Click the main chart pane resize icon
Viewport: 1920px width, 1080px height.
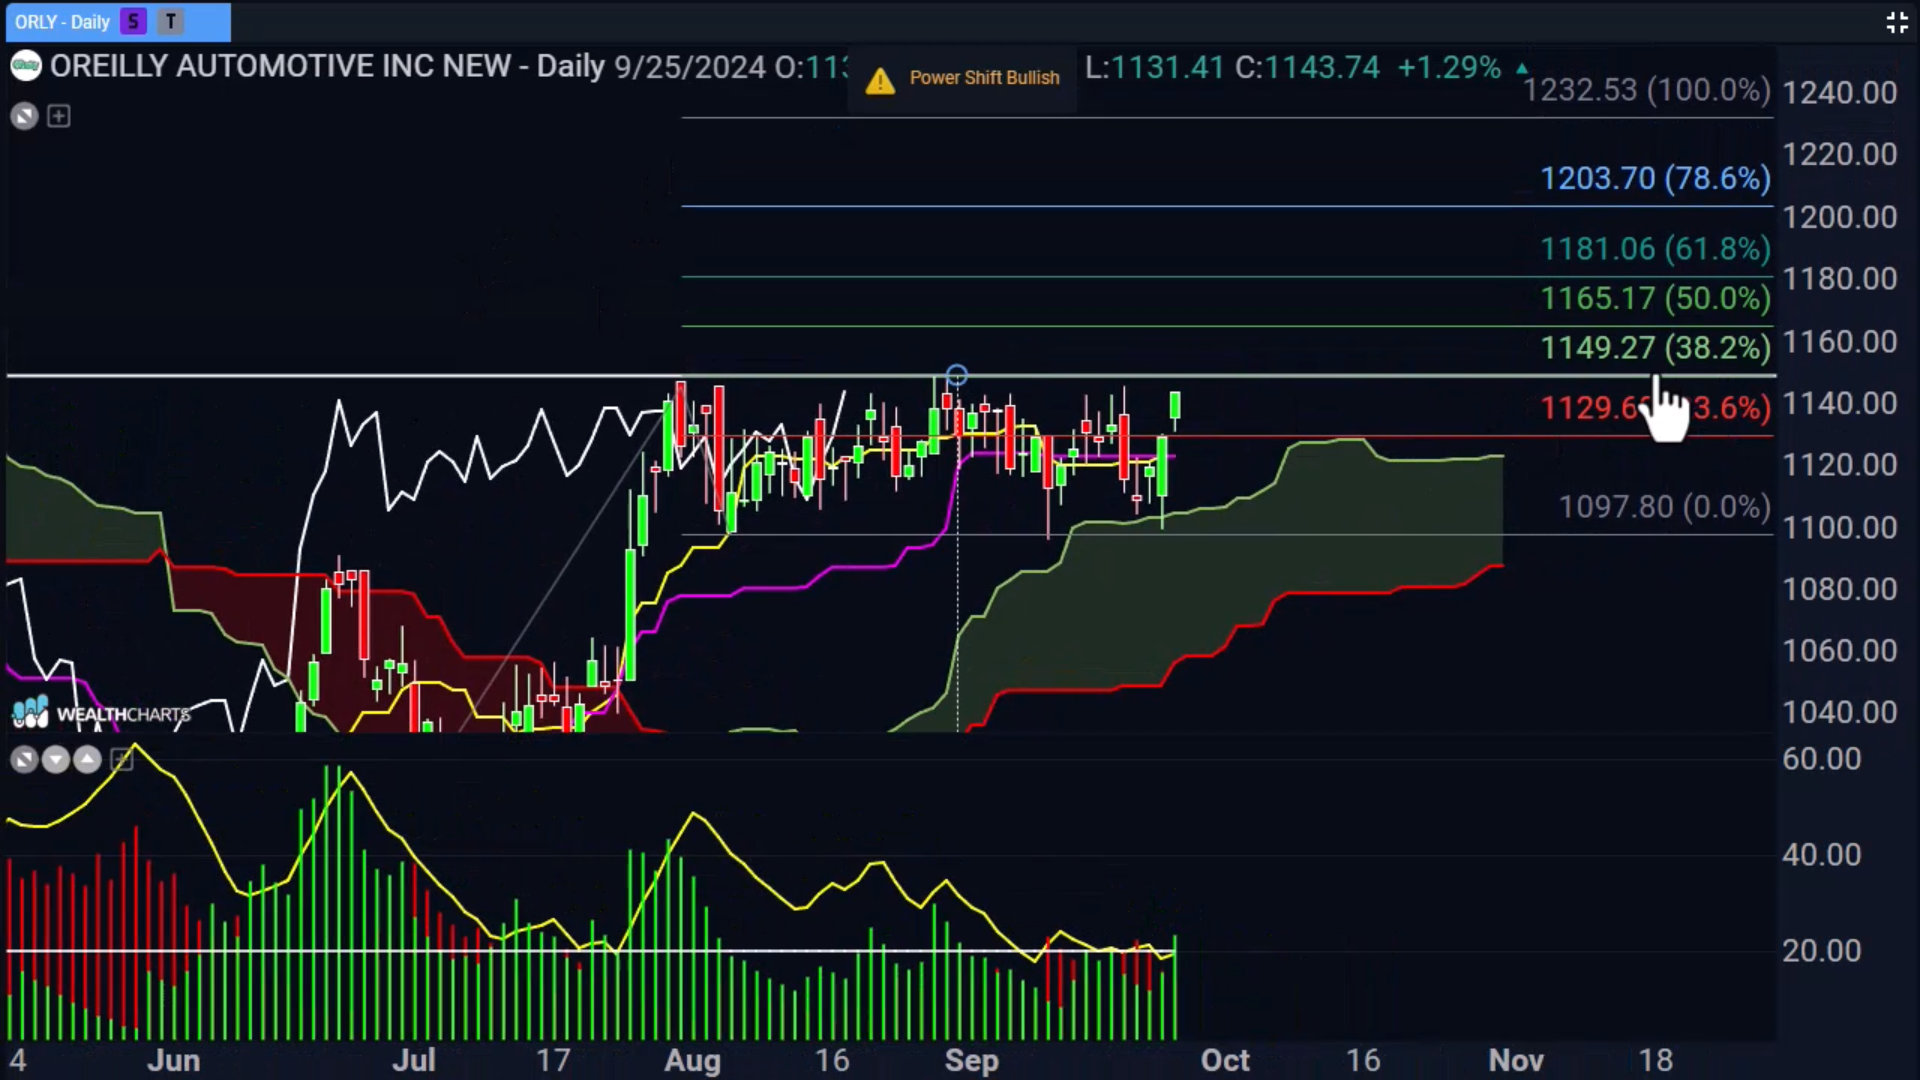24,117
